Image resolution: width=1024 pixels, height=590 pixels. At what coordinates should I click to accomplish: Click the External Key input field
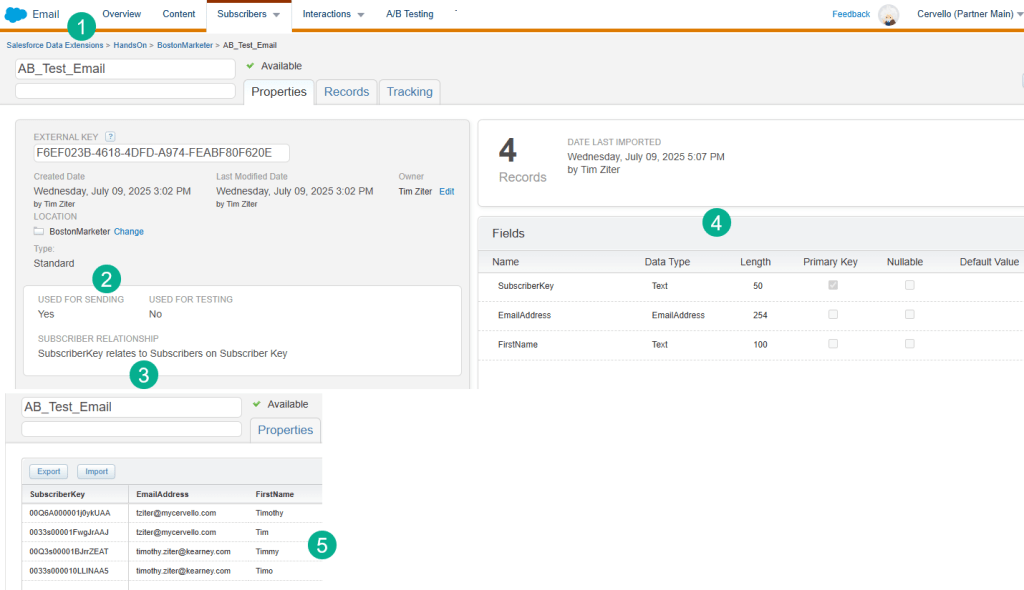point(161,153)
